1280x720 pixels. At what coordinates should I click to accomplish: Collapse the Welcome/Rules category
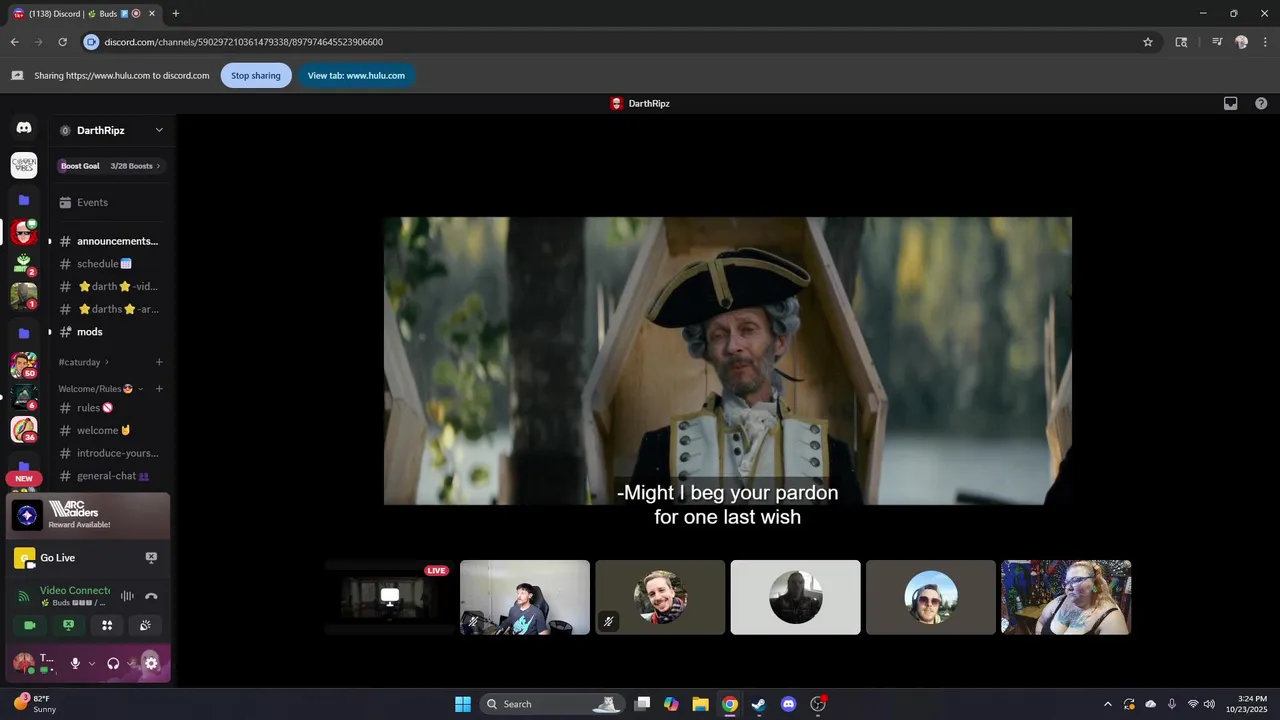100,389
